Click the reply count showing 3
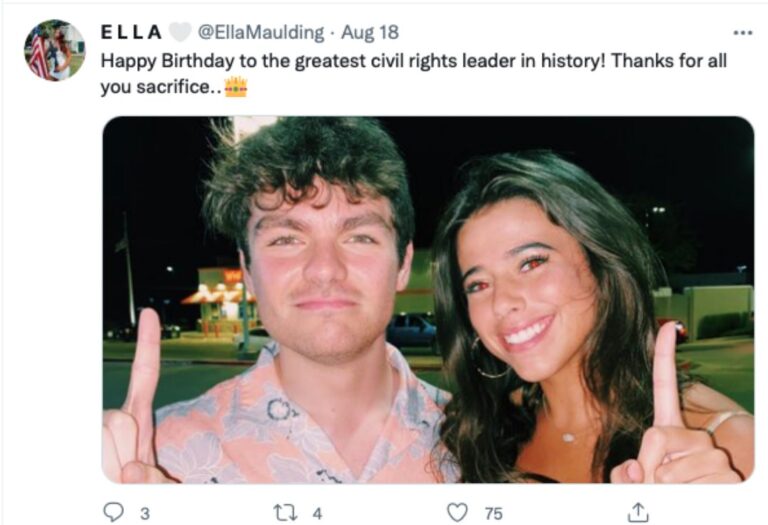The height and width of the screenshot is (525, 768). point(144,513)
